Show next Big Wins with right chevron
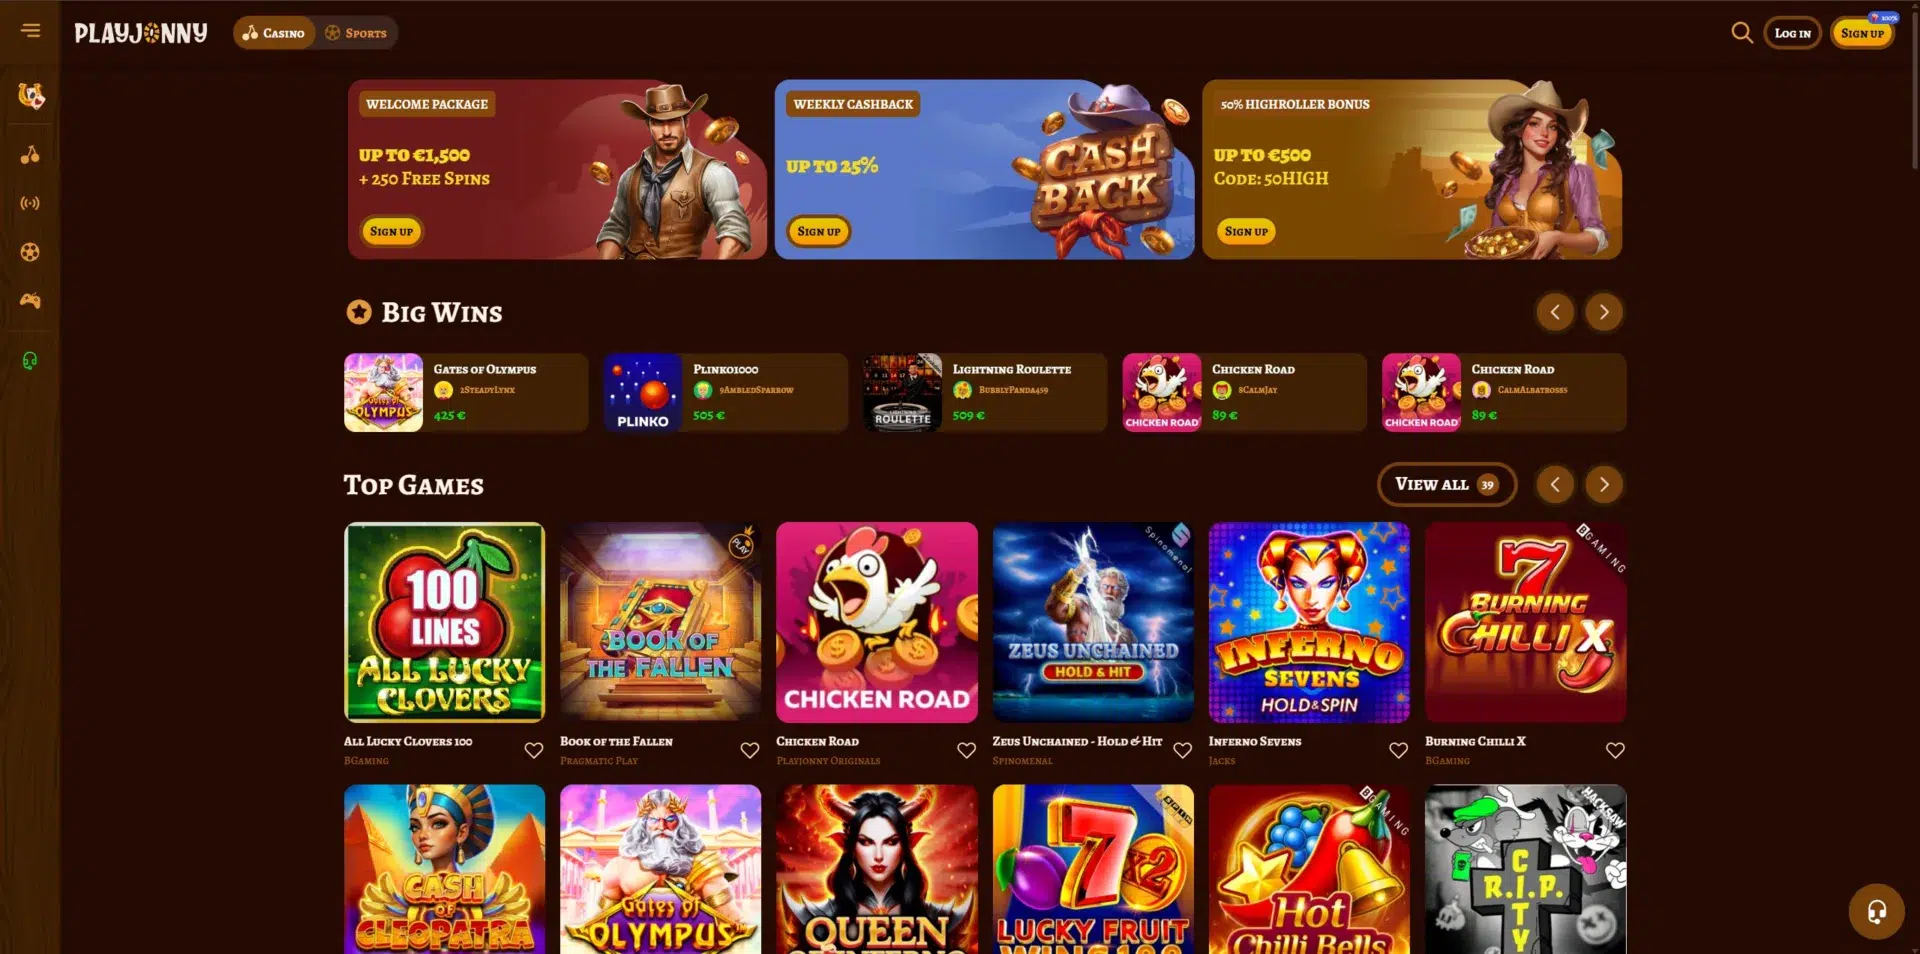The height and width of the screenshot is (954, 1920). [x=1604, y=312]
